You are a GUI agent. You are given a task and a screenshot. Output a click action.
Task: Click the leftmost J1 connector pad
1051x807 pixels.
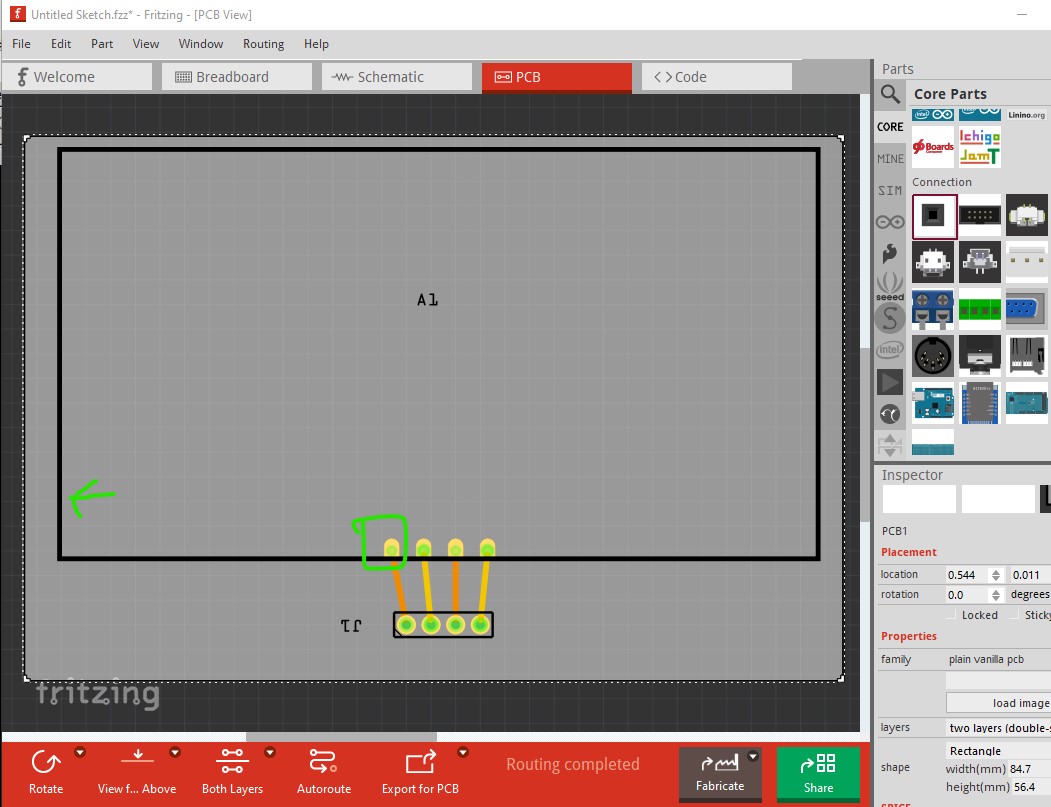pyautogui.click(x=406, y=625)
